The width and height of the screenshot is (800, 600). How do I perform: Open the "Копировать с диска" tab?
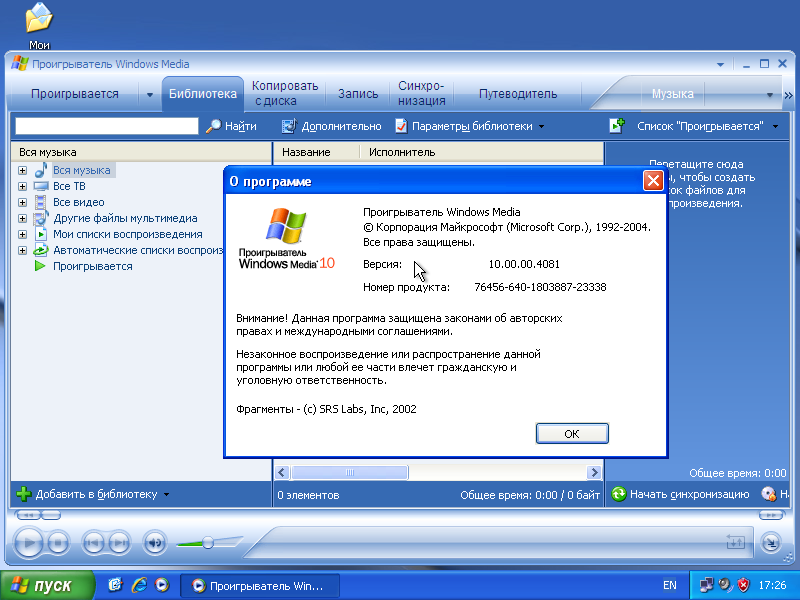(x=285, y=93)
